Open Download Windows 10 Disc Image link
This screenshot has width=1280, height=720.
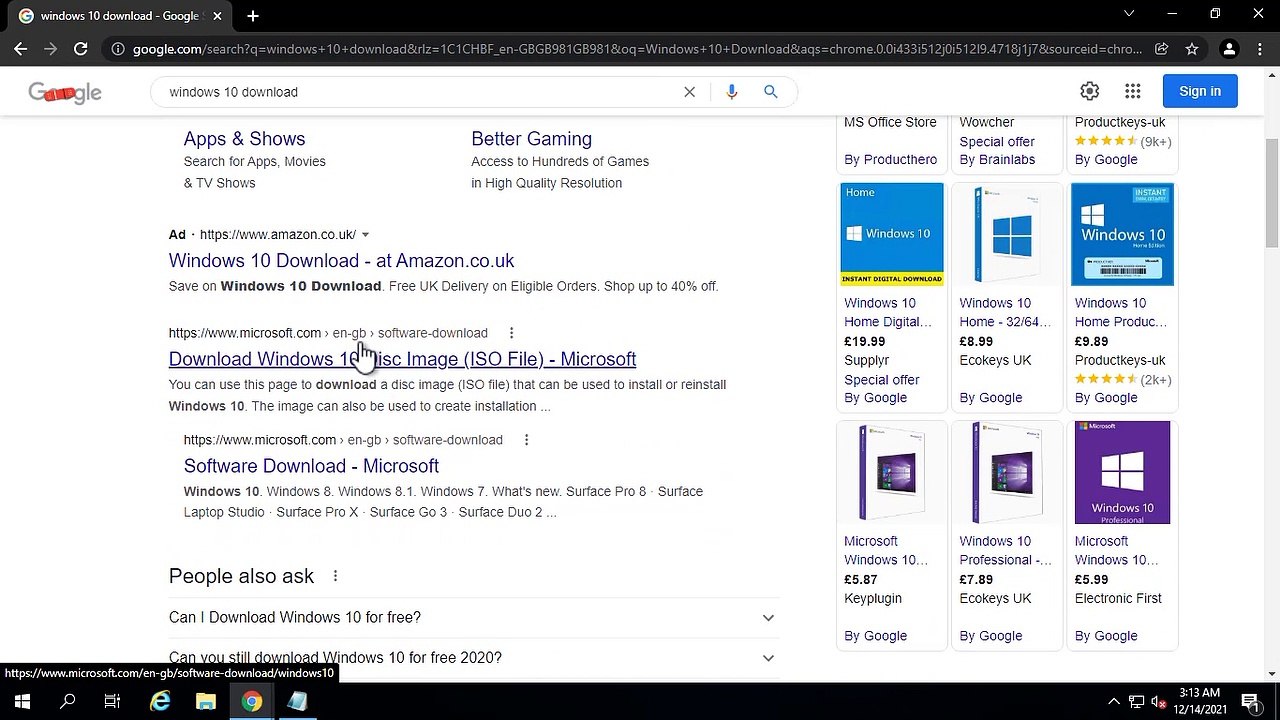coord(402,359)
